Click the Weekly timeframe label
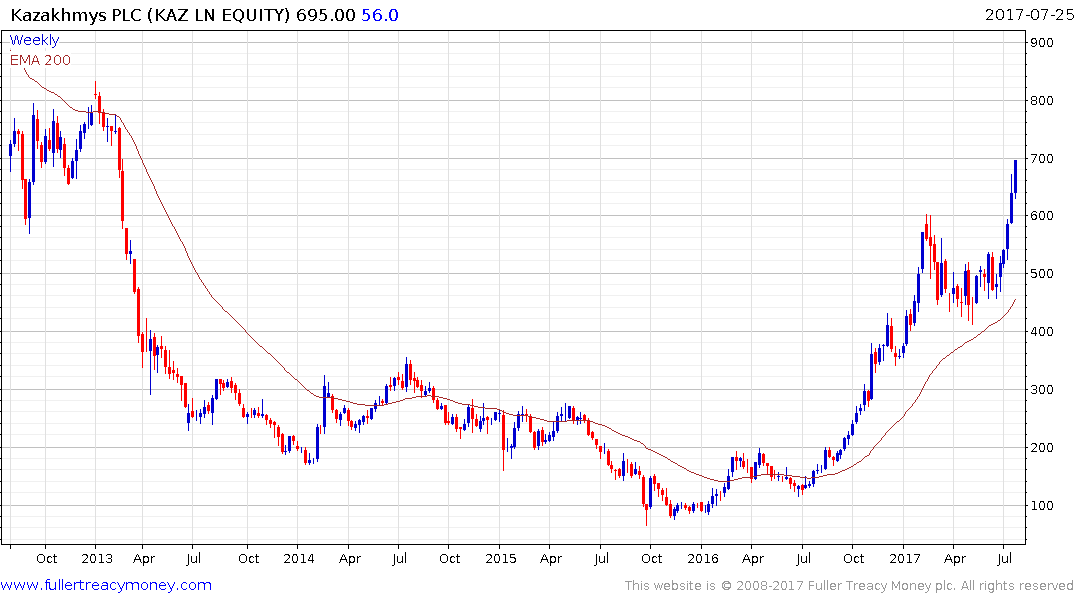 click(x=34, y=40)
